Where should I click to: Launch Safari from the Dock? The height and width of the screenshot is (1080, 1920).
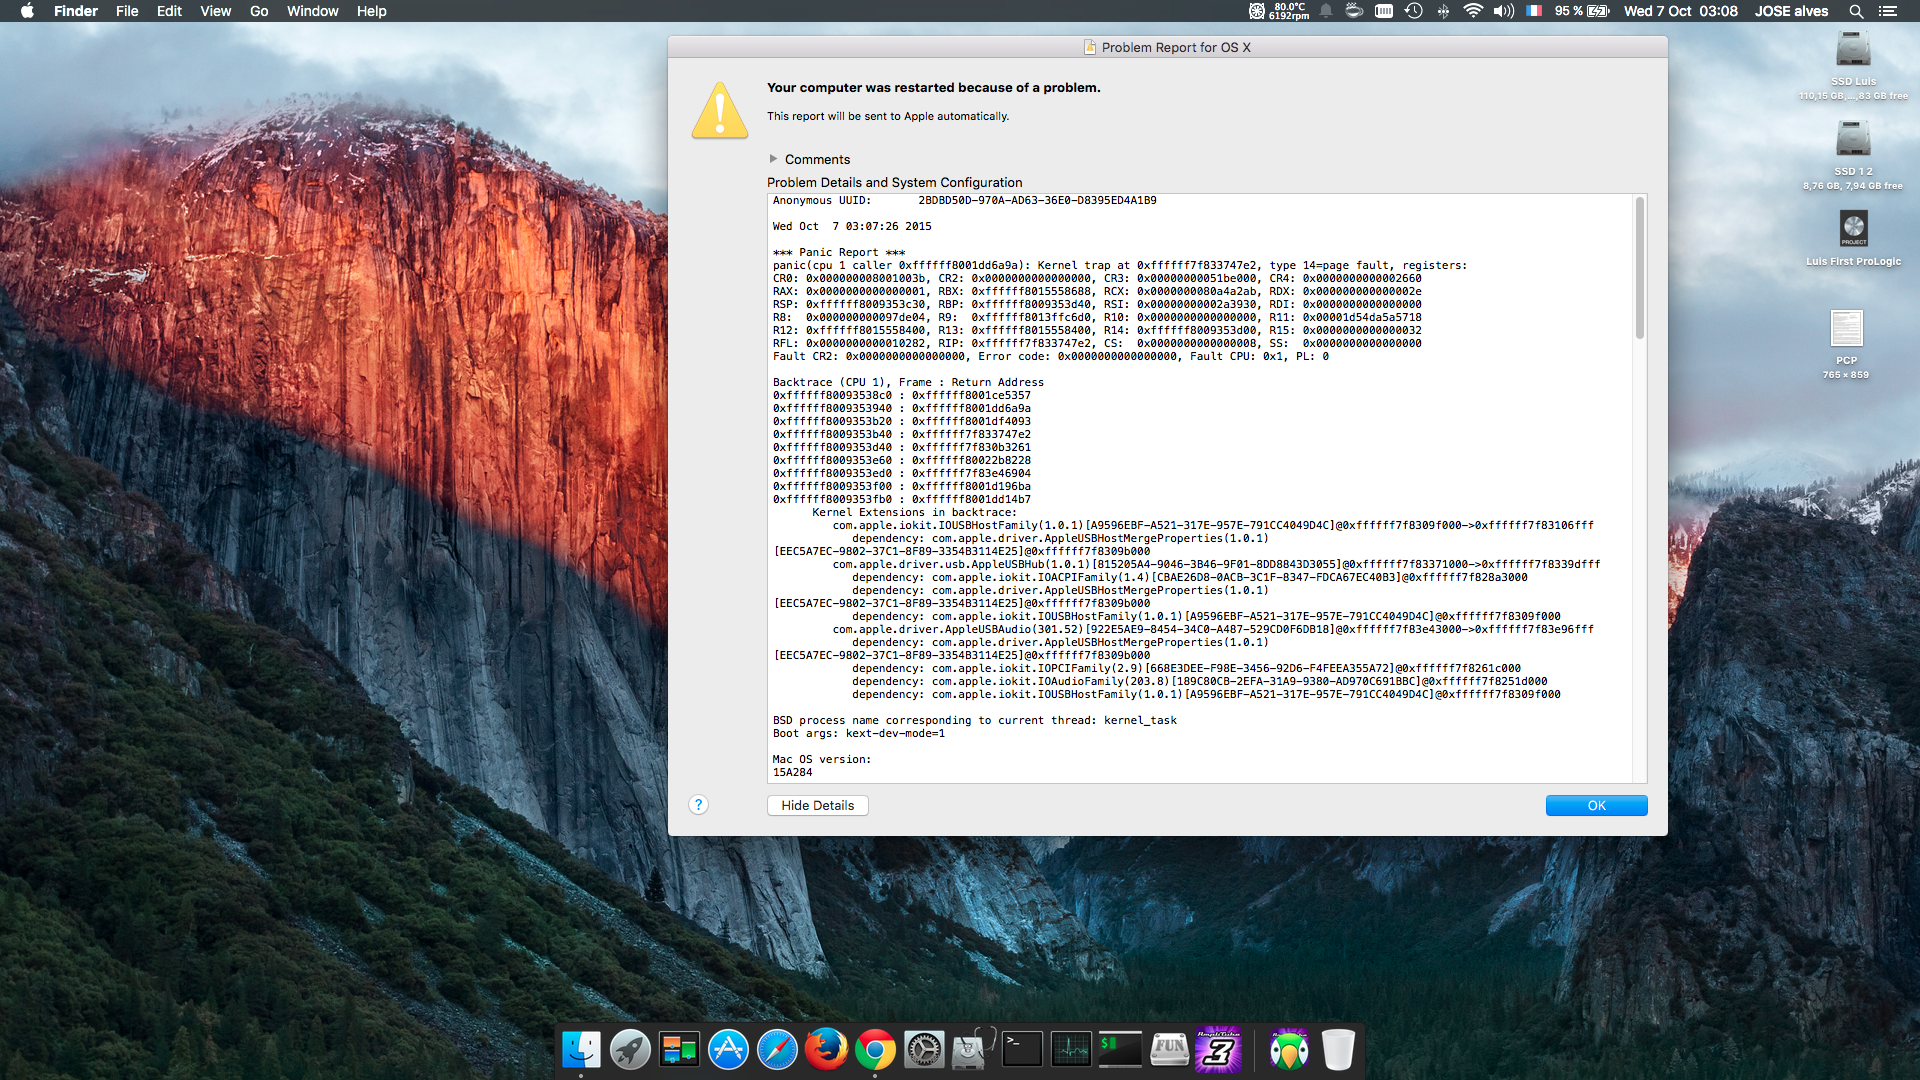pyautogui.click(x=777, y=1049)
